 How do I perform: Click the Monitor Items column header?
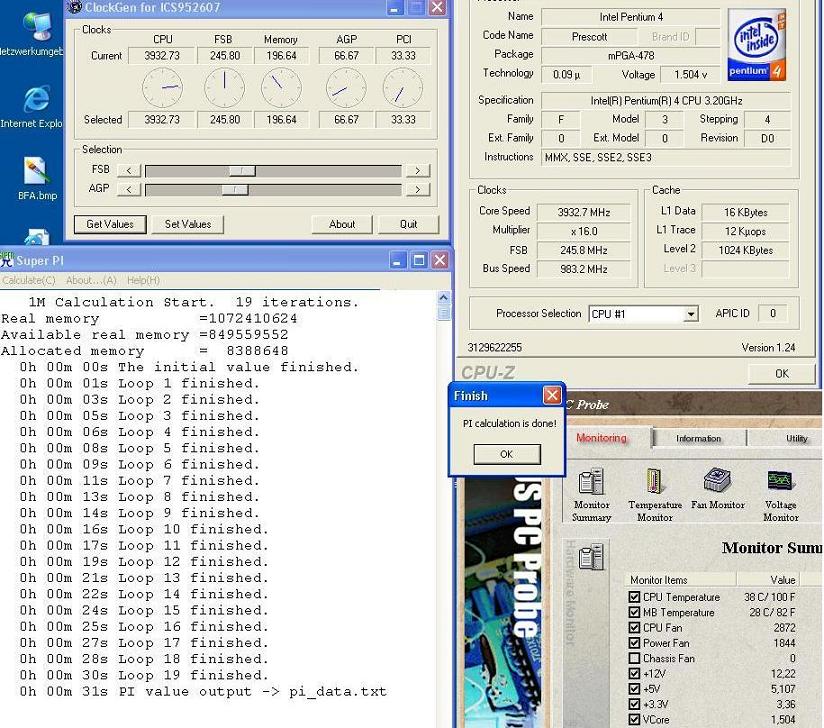pos(679,580)
